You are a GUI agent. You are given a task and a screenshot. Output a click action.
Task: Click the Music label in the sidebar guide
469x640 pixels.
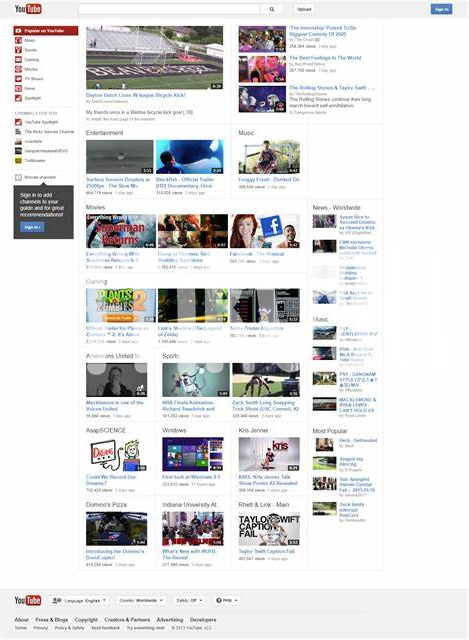click(30, 40)
